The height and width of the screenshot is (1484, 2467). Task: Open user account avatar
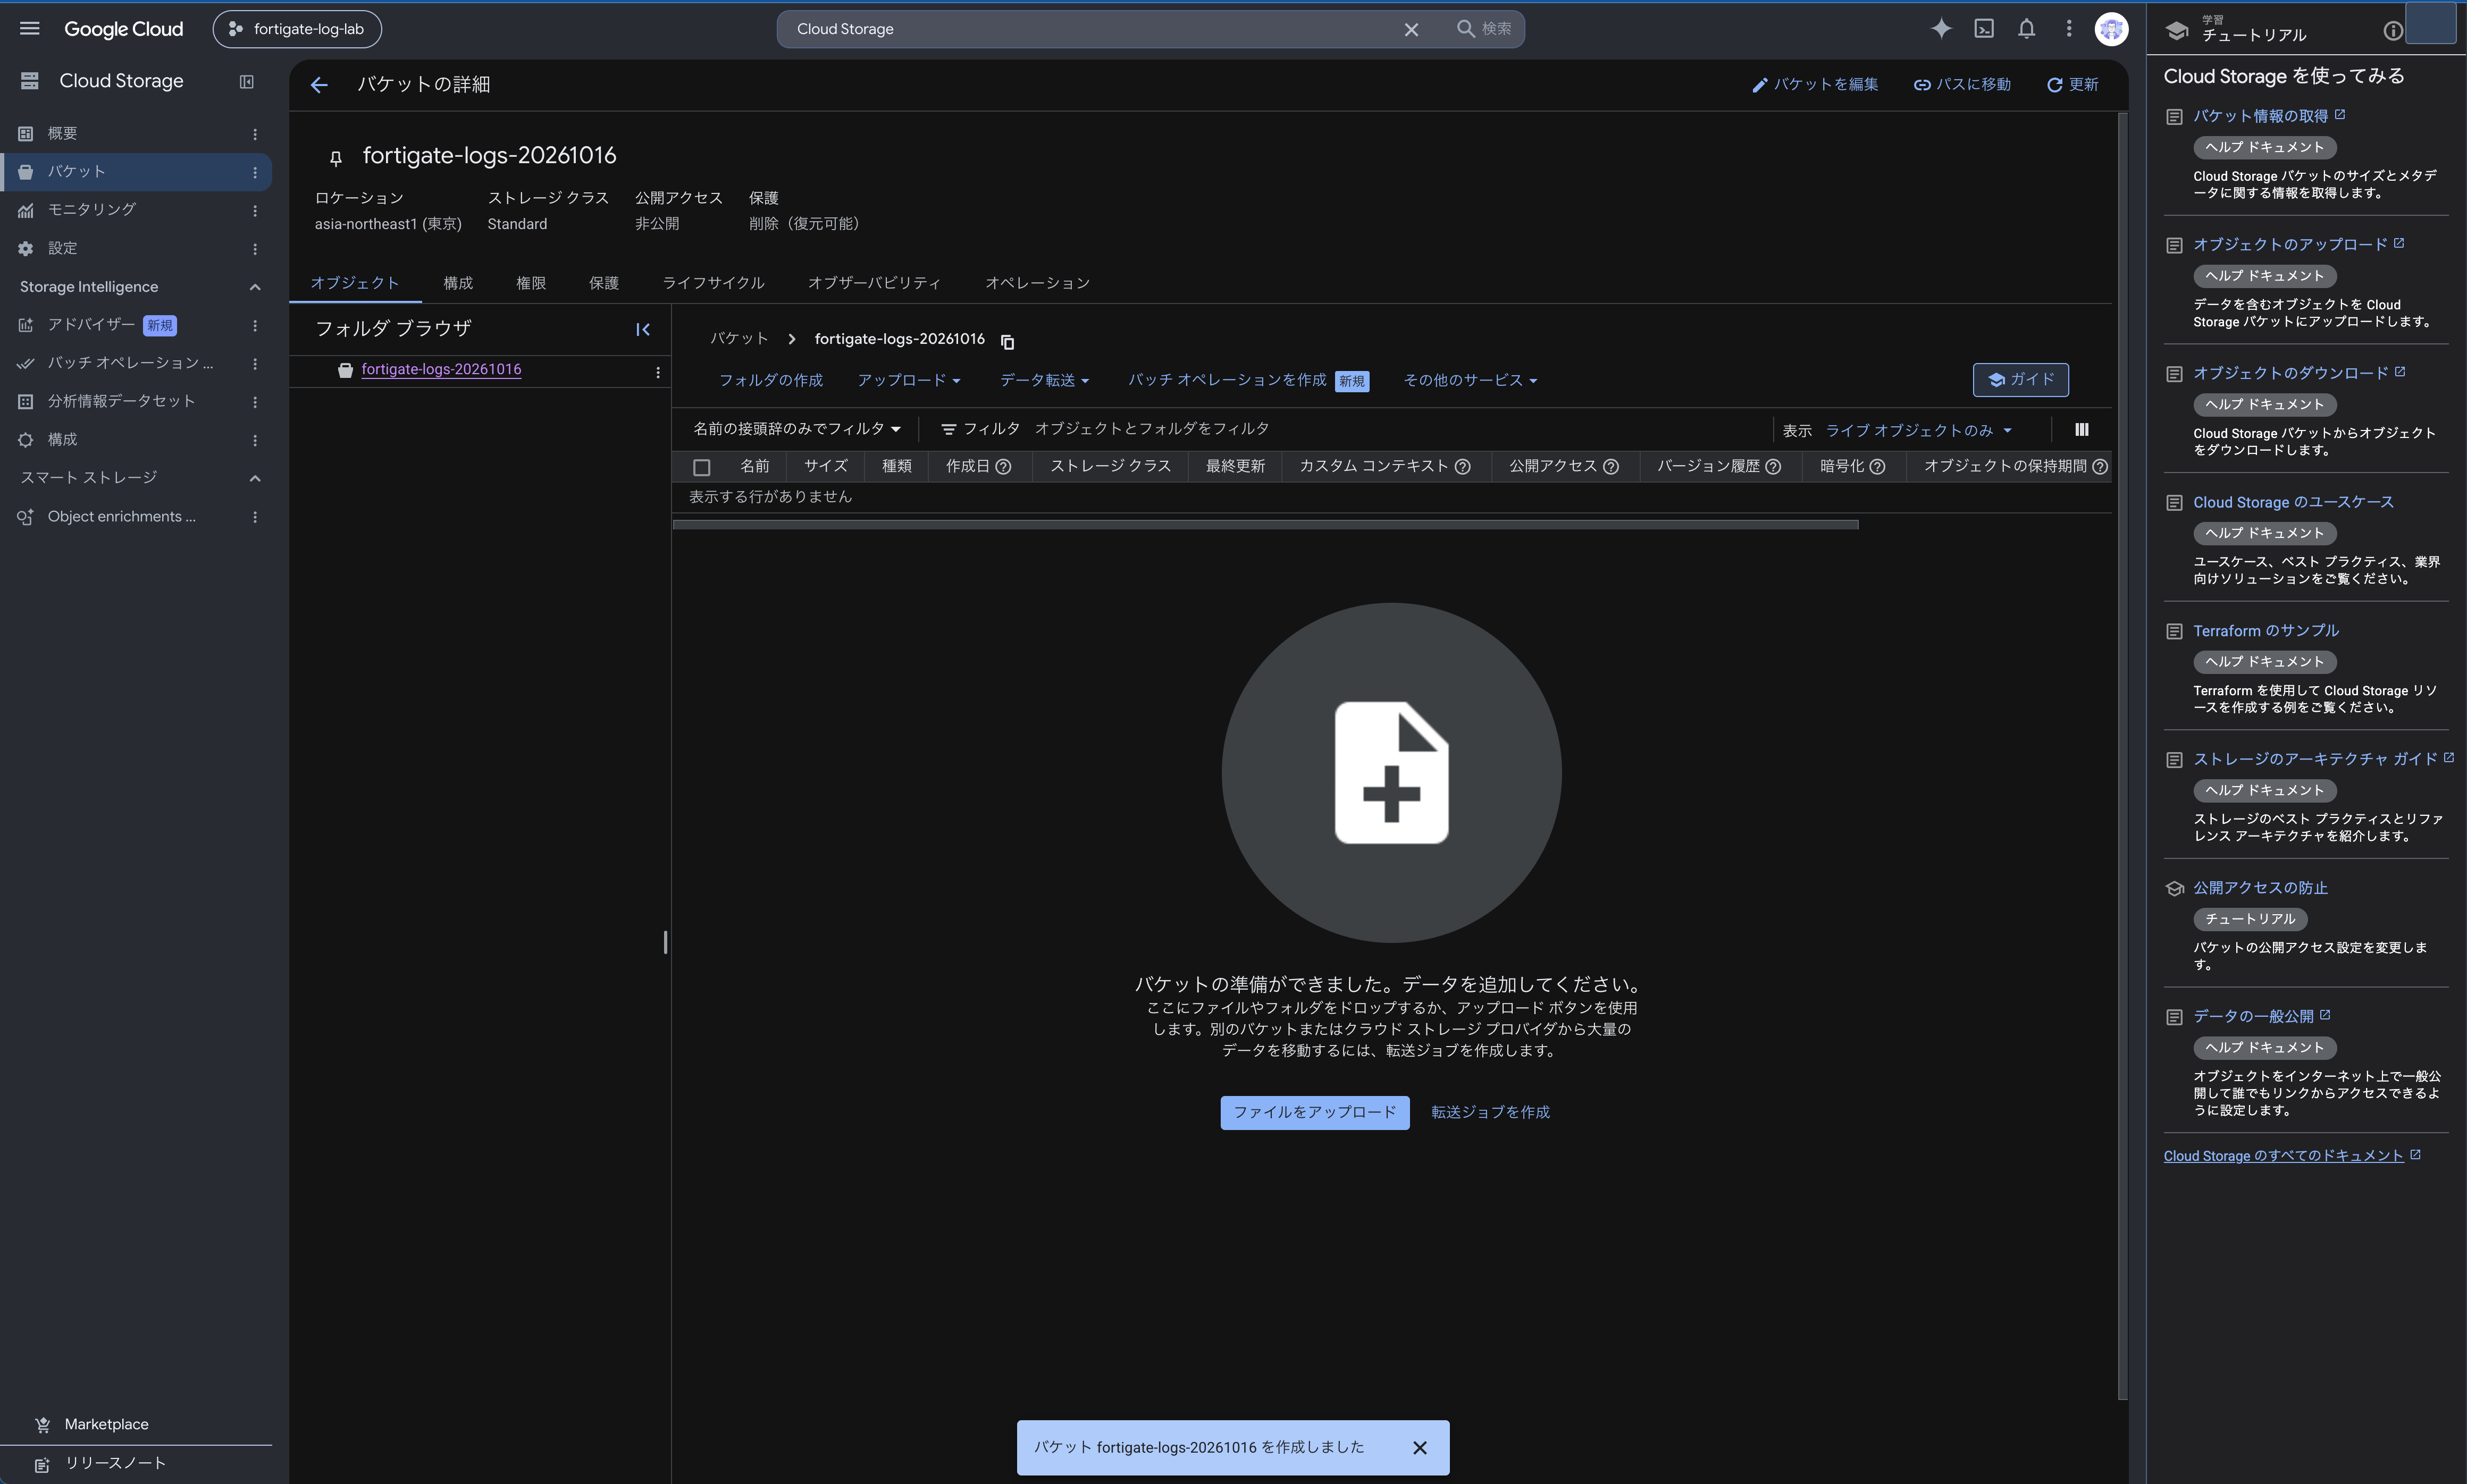2111,29
